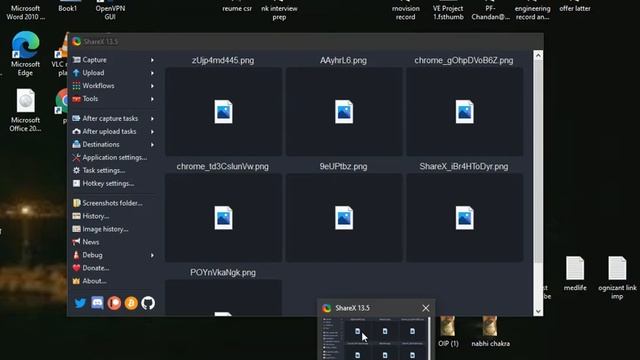Viewport: 640px width, 360px height.
Task: Open OIP (1) desktop image
Action: (448, 331)
